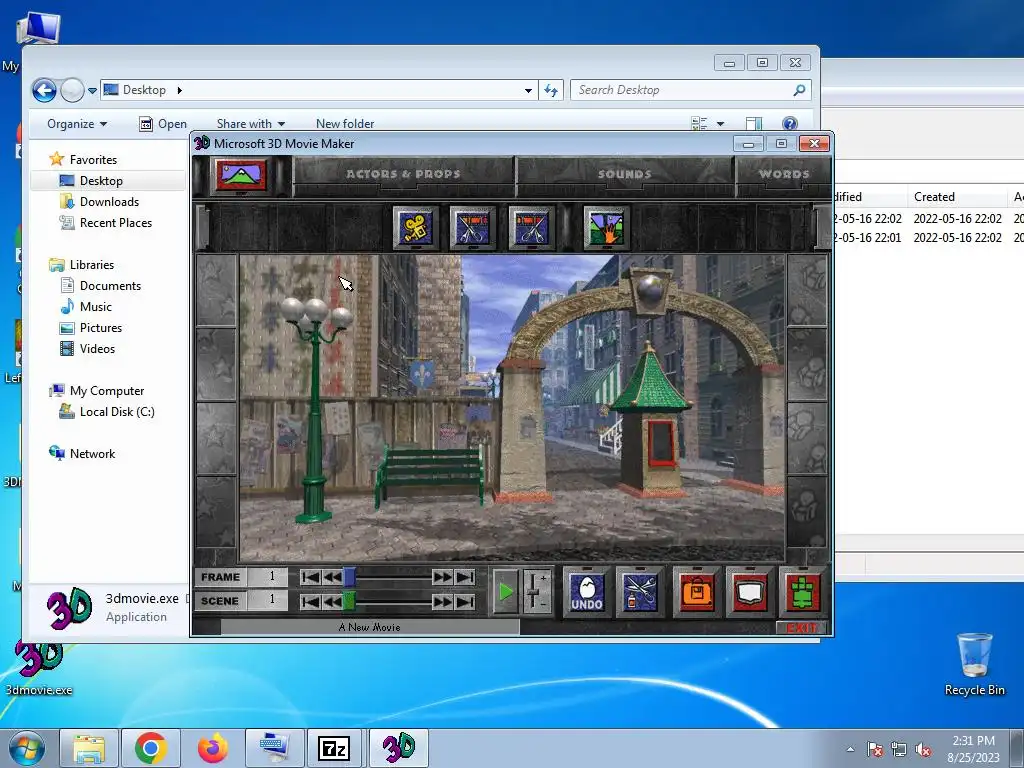The width and height of the screenshot is (1024, 768).
Task: Open the Music library
Action: [x=95, y=306]
